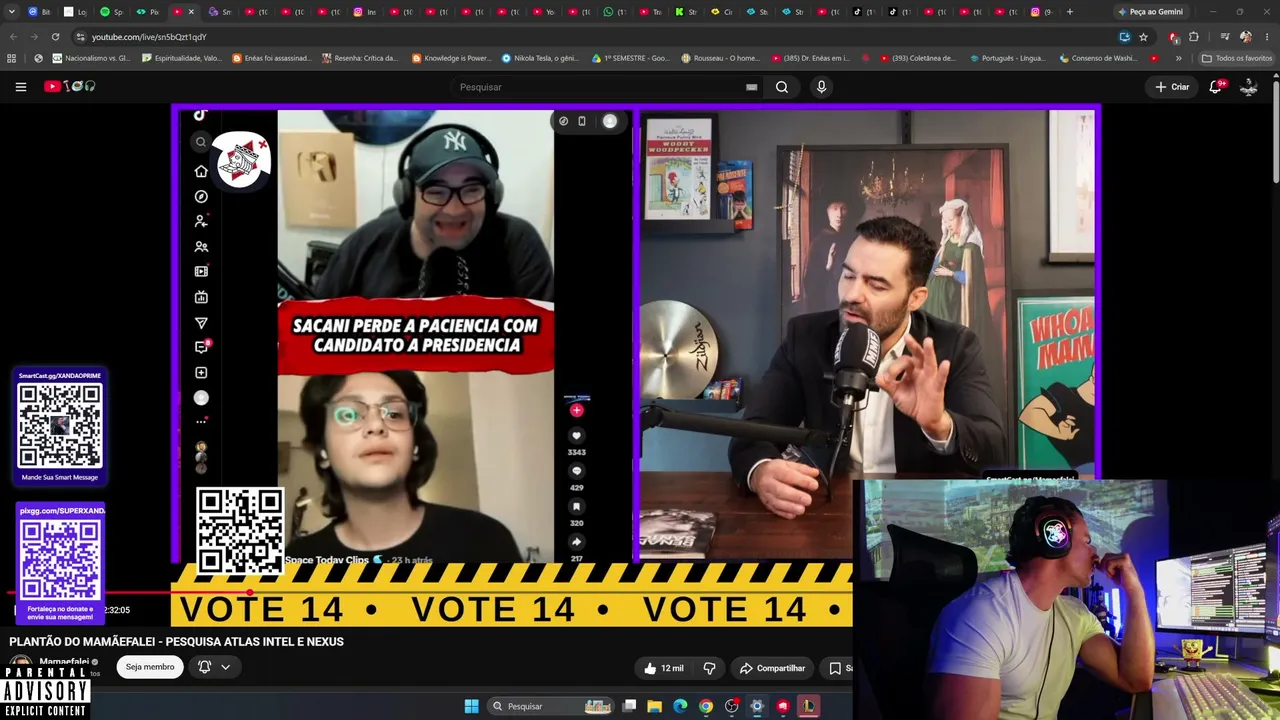Open Rousseau - O home... bookmark
1280x720 pixels.
(x=721, y=58)
